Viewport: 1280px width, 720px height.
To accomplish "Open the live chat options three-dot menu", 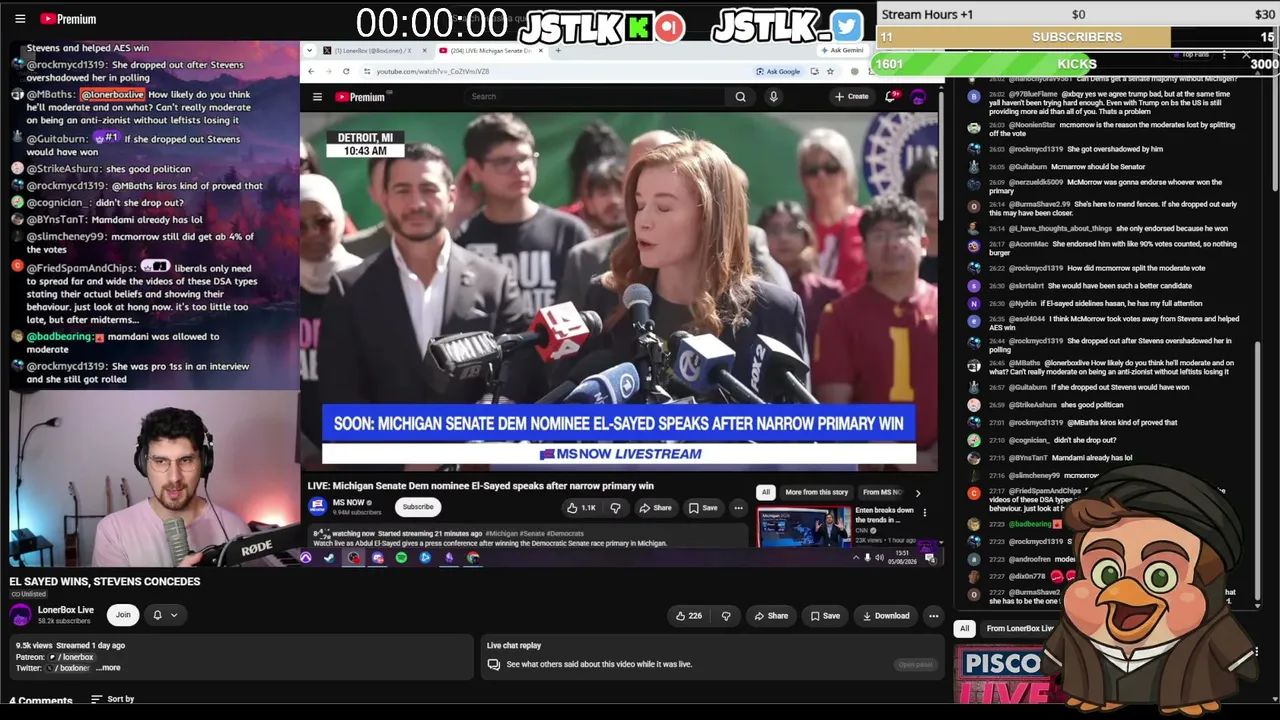I will [x=1224, y=54].
